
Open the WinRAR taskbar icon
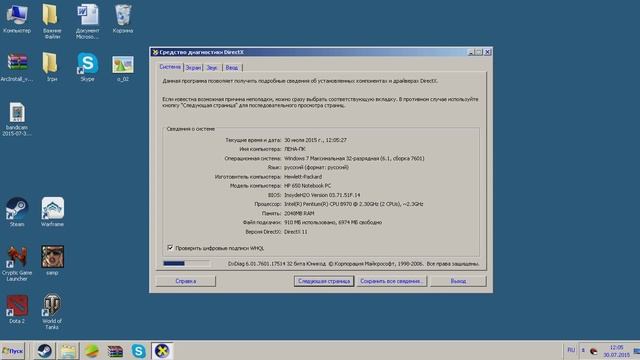tap(115, 351)
